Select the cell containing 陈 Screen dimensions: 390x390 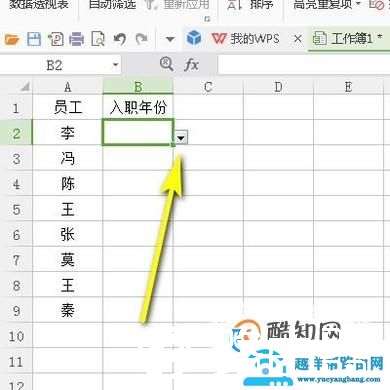coord(68,183)
